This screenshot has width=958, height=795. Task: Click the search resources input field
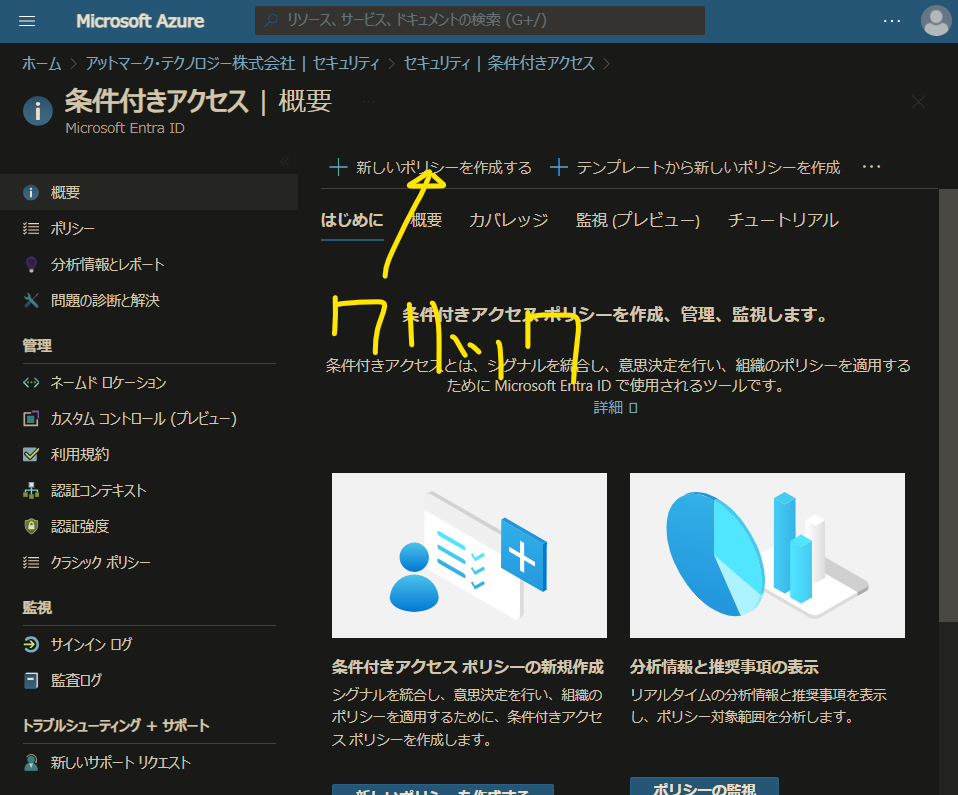pyautogui.click(x=480, y=20)
